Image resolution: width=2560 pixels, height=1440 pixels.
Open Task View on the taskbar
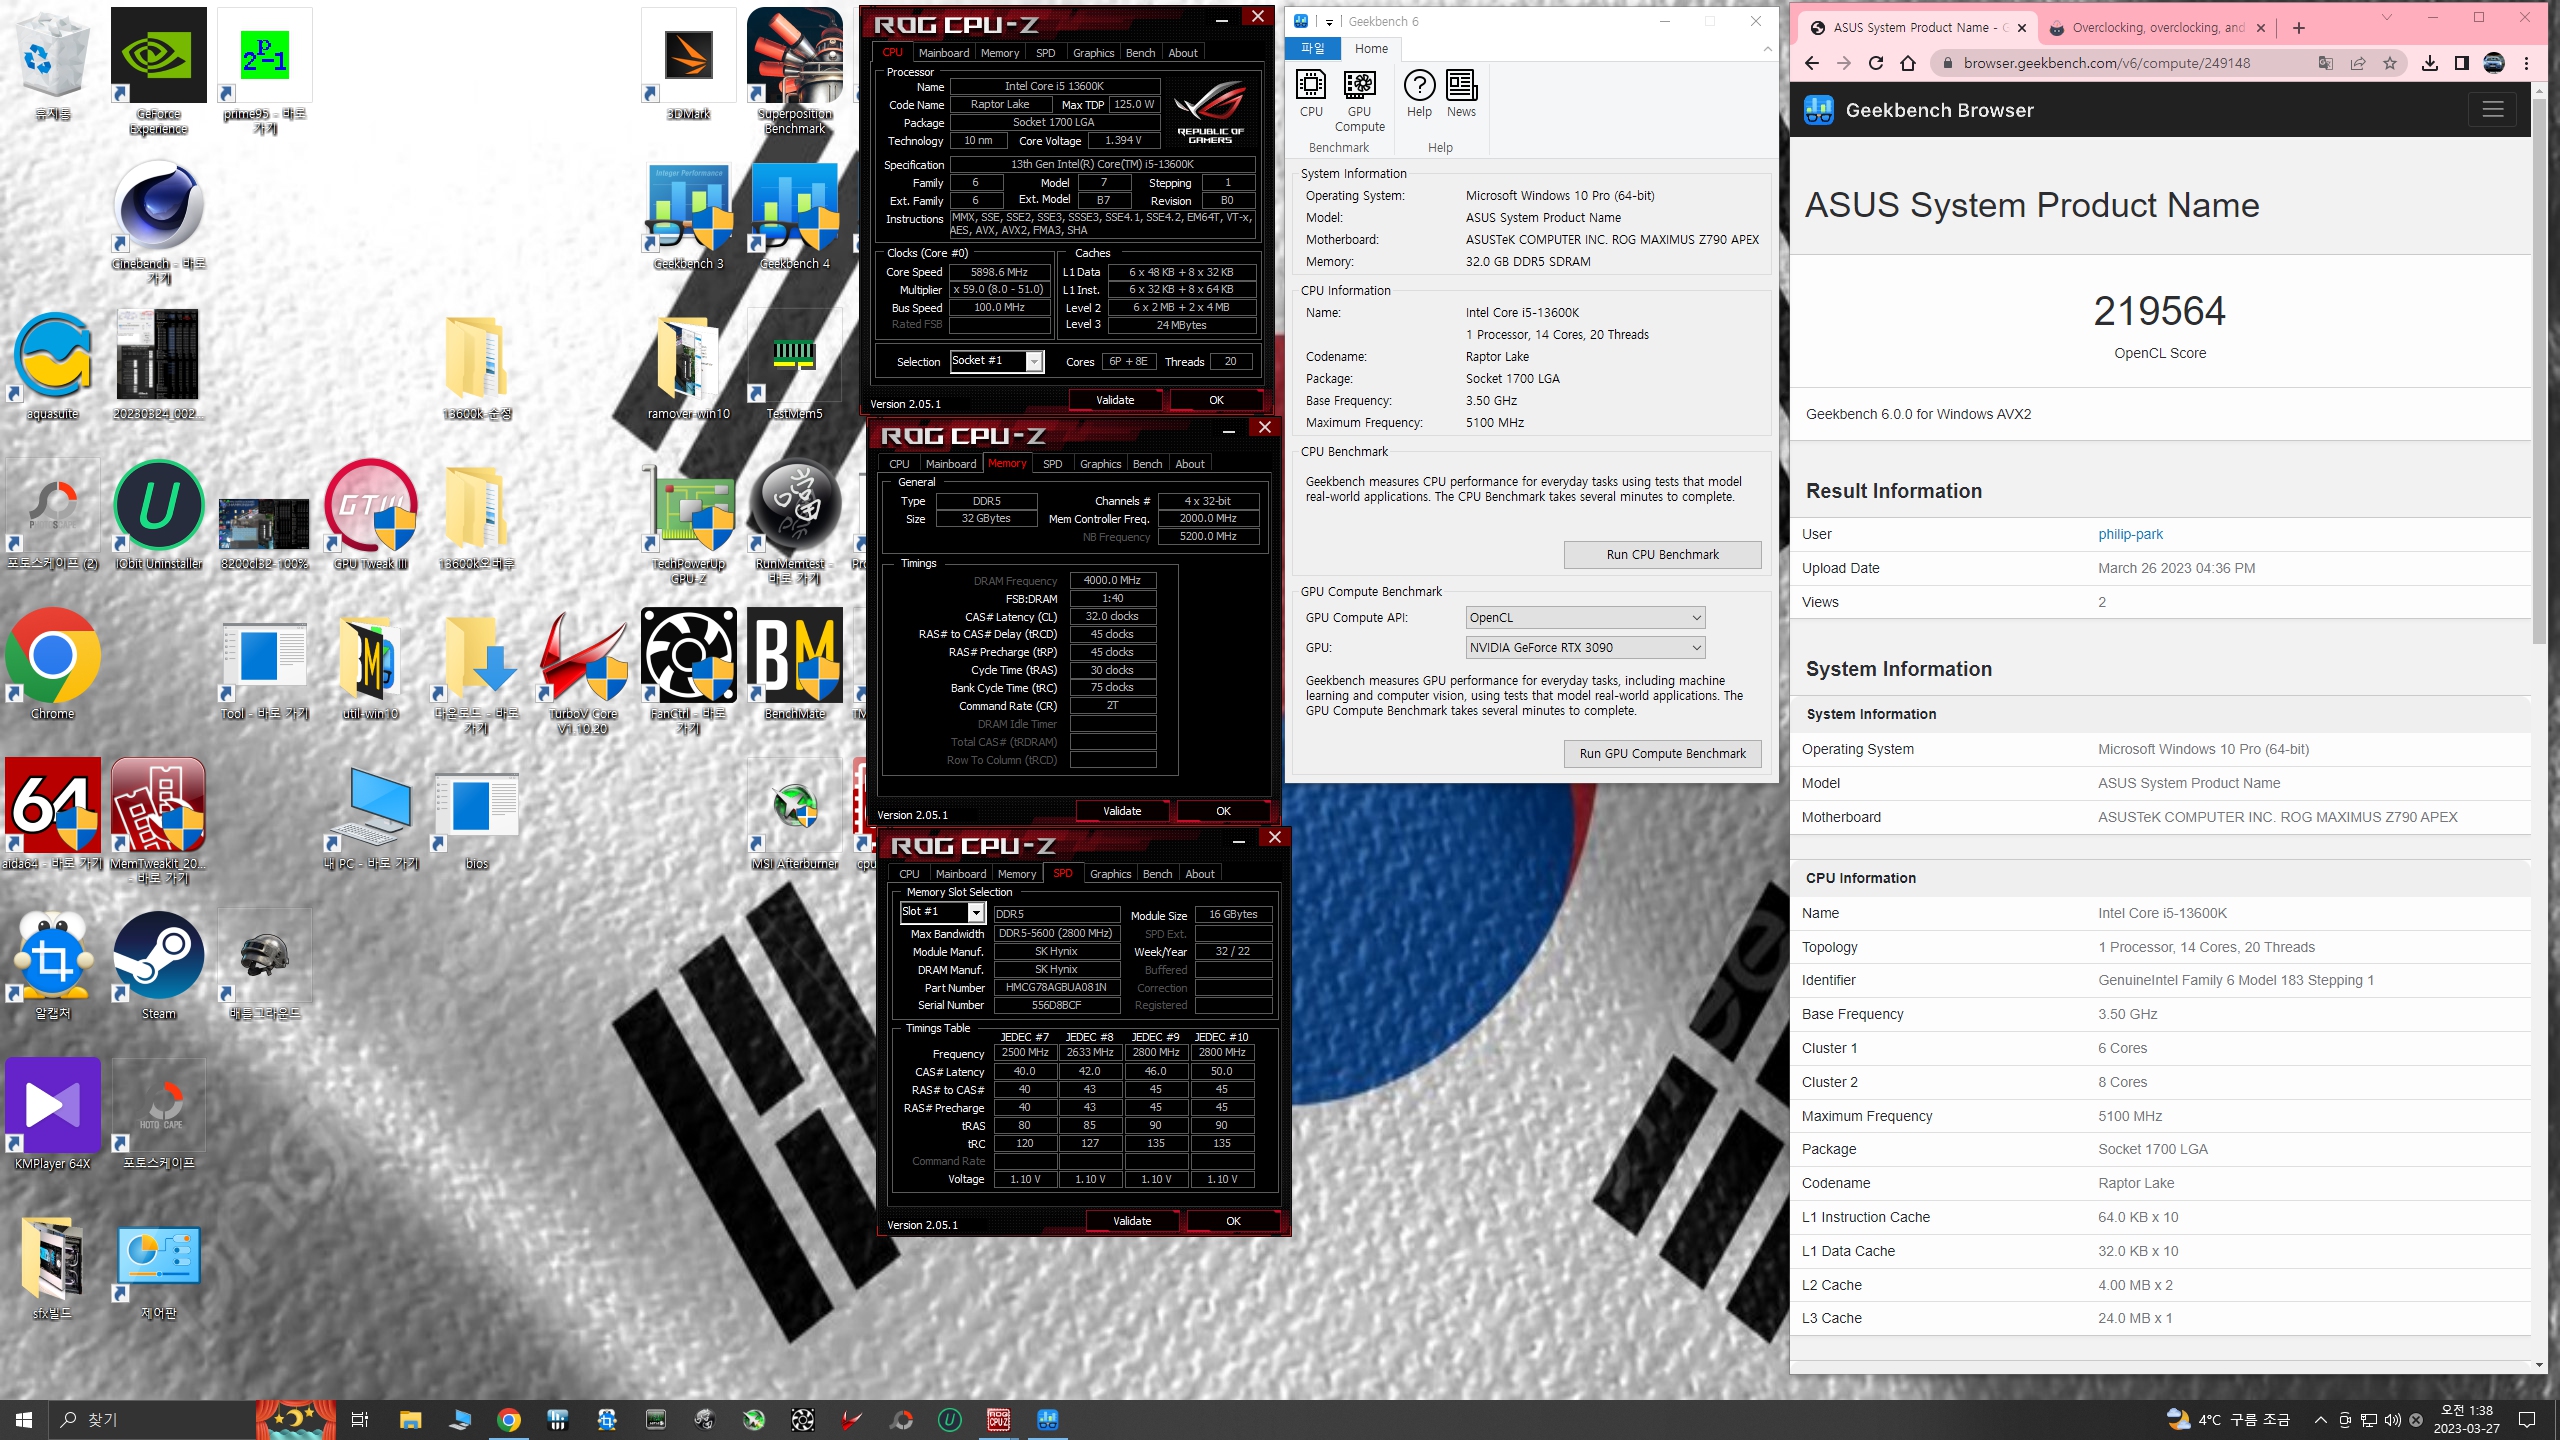360,1420
